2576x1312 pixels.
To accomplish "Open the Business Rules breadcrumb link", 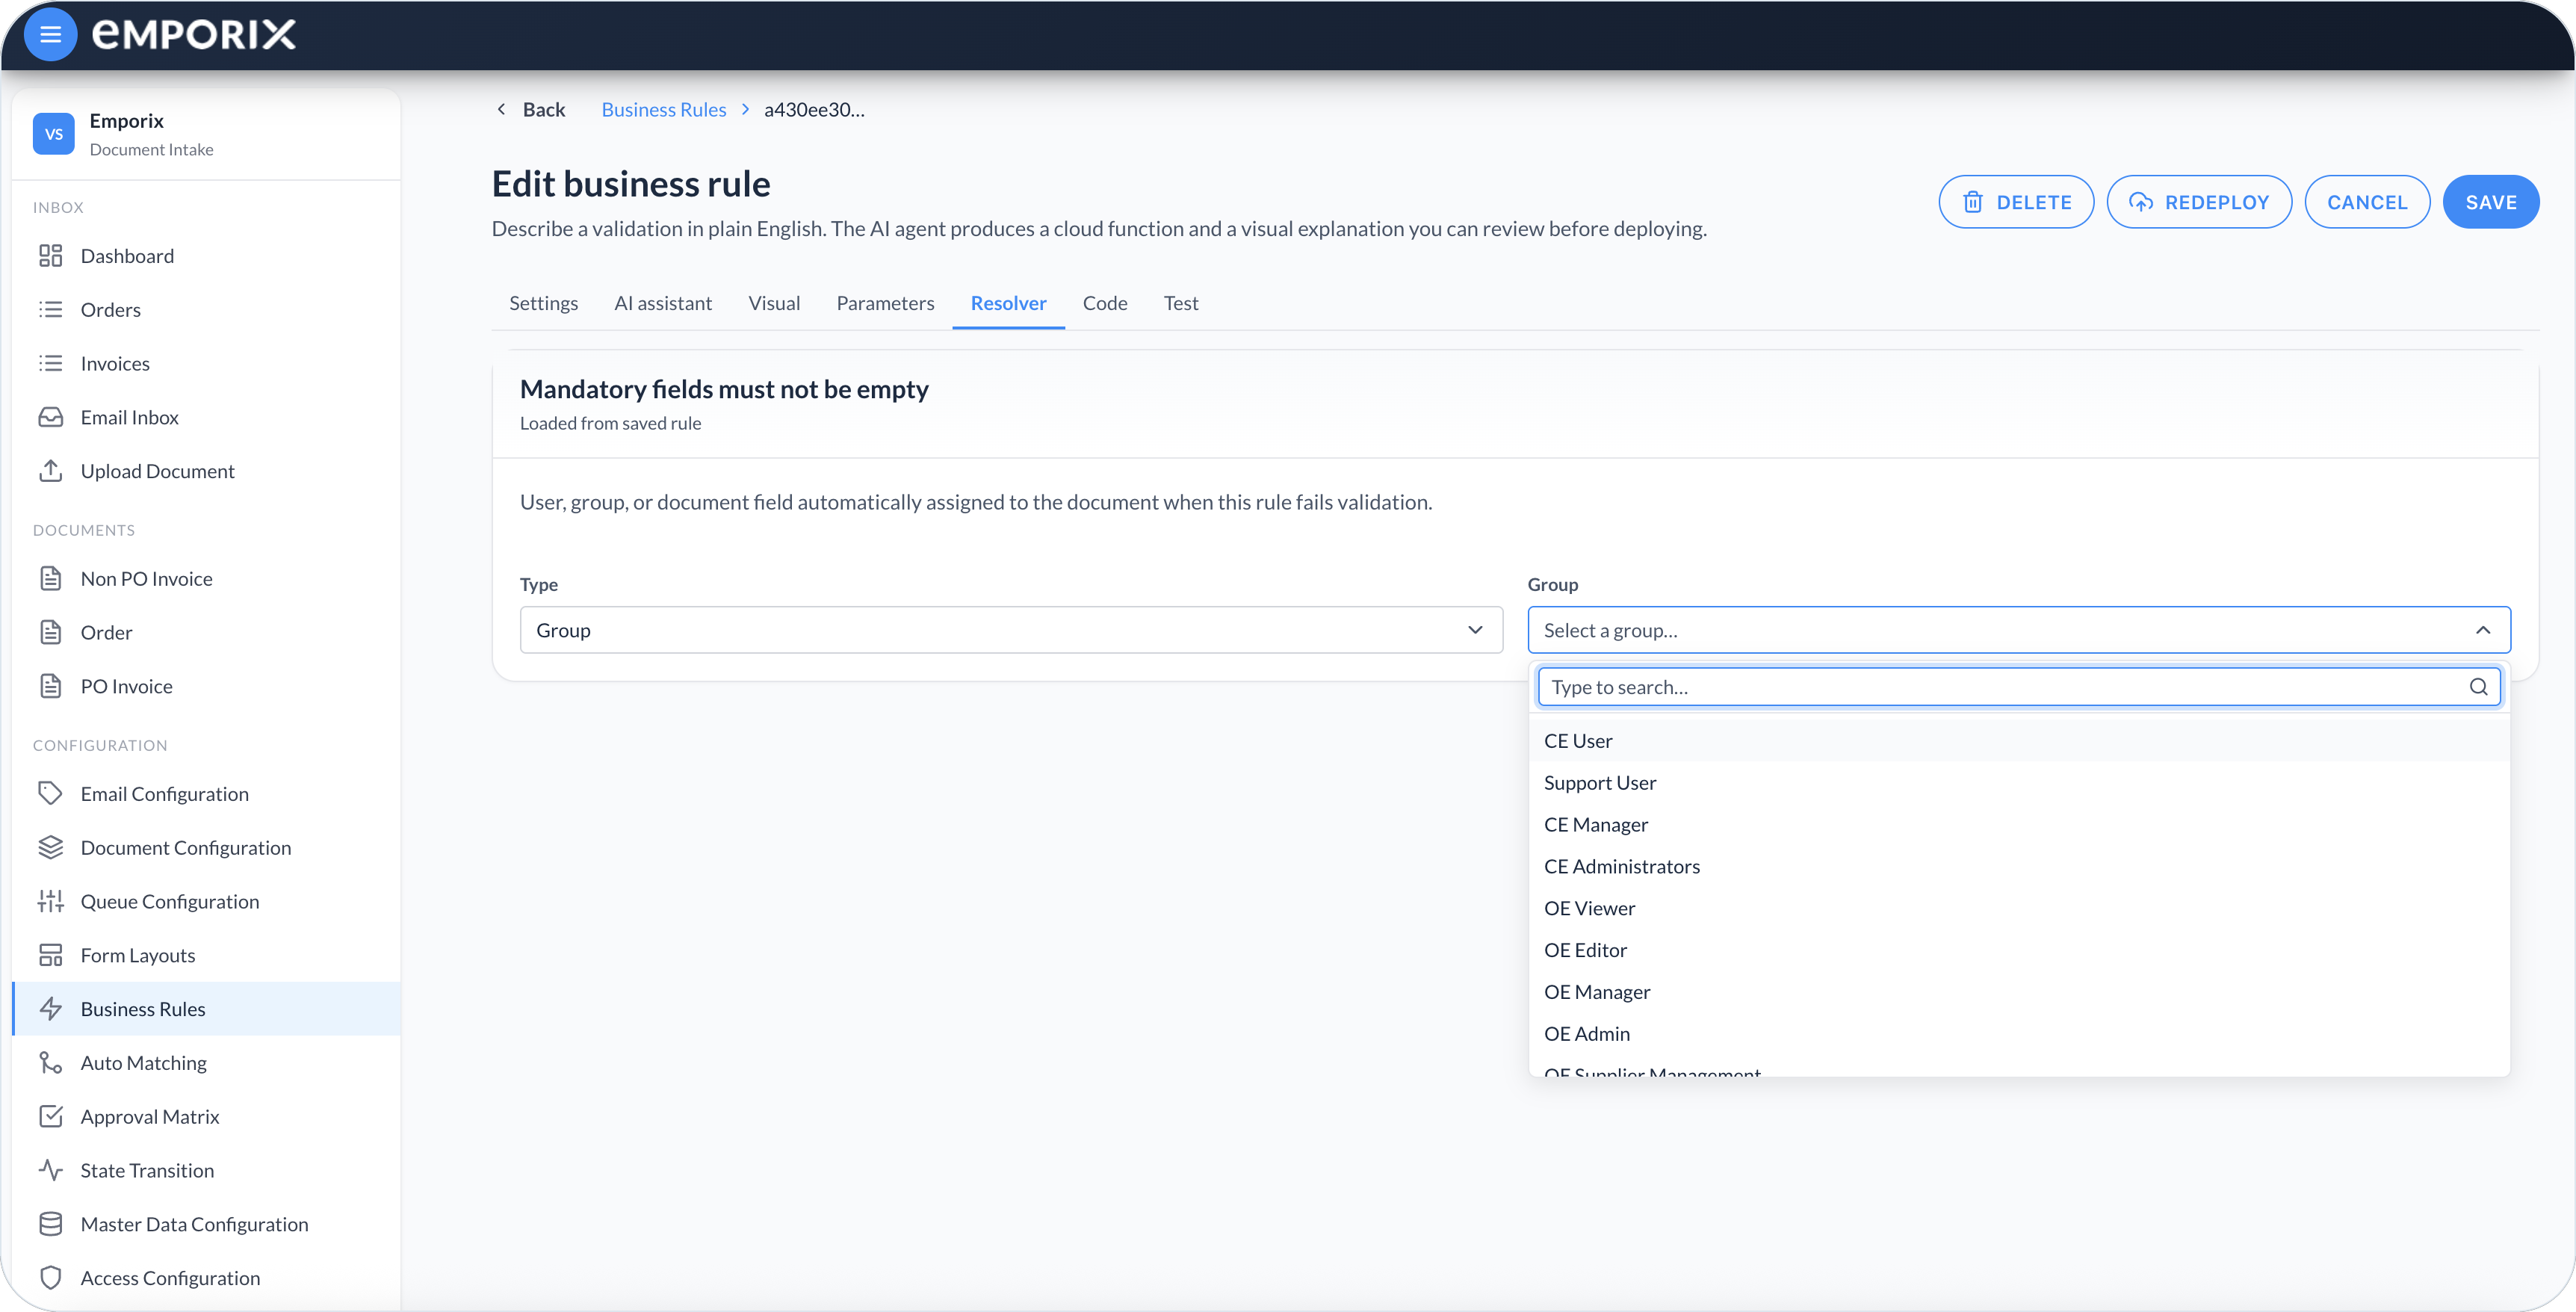I will point(664,110).
